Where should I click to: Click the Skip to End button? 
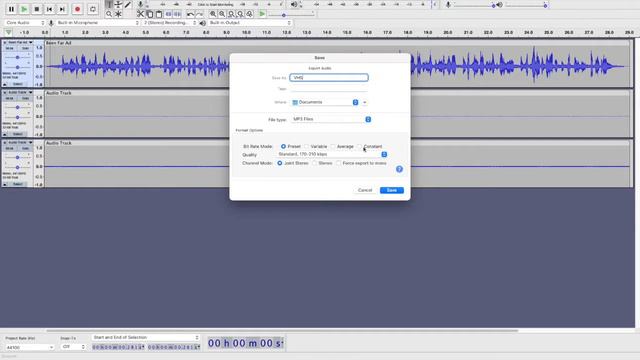pos(62,9)
